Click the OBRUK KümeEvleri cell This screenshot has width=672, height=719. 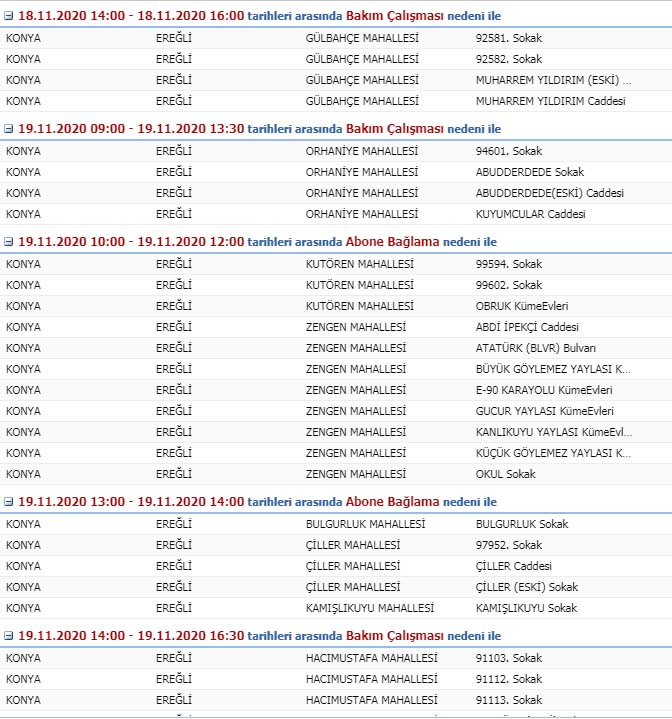coord(522,306)
